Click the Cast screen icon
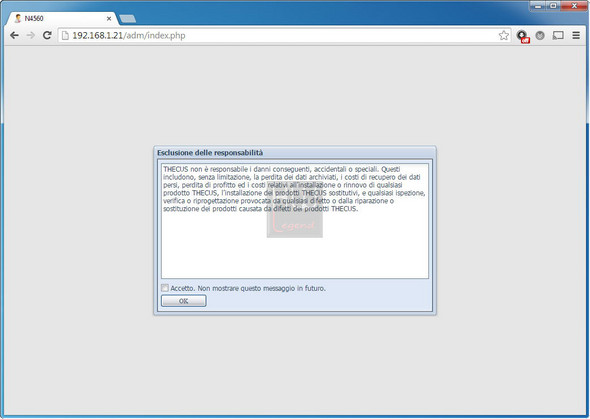Image resolution: width=590 pixels, height=419 pixels. click(x=558, y=35)
